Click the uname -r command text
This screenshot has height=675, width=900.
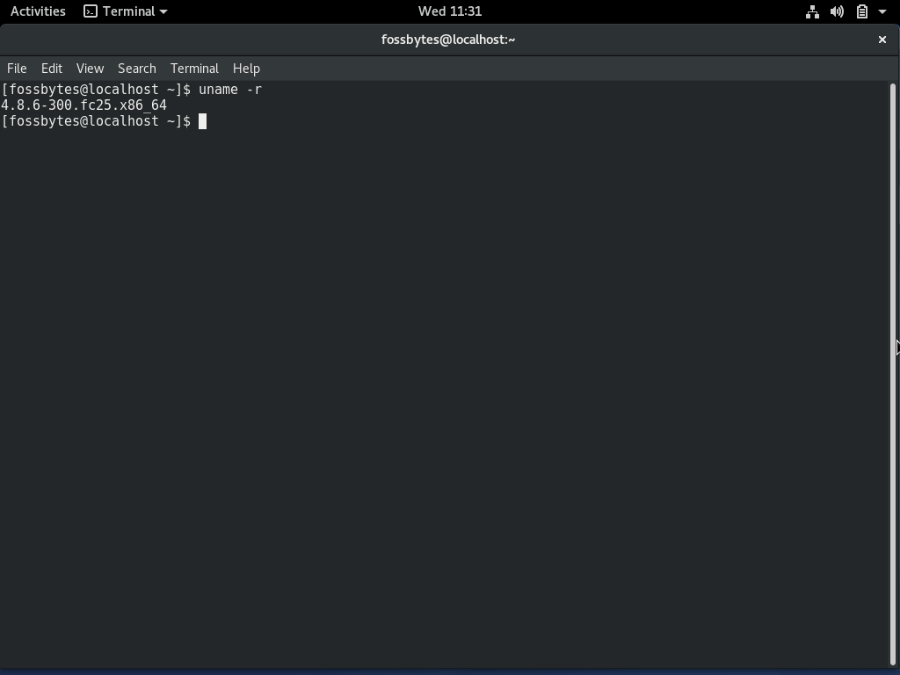click(x=230, y=90)
